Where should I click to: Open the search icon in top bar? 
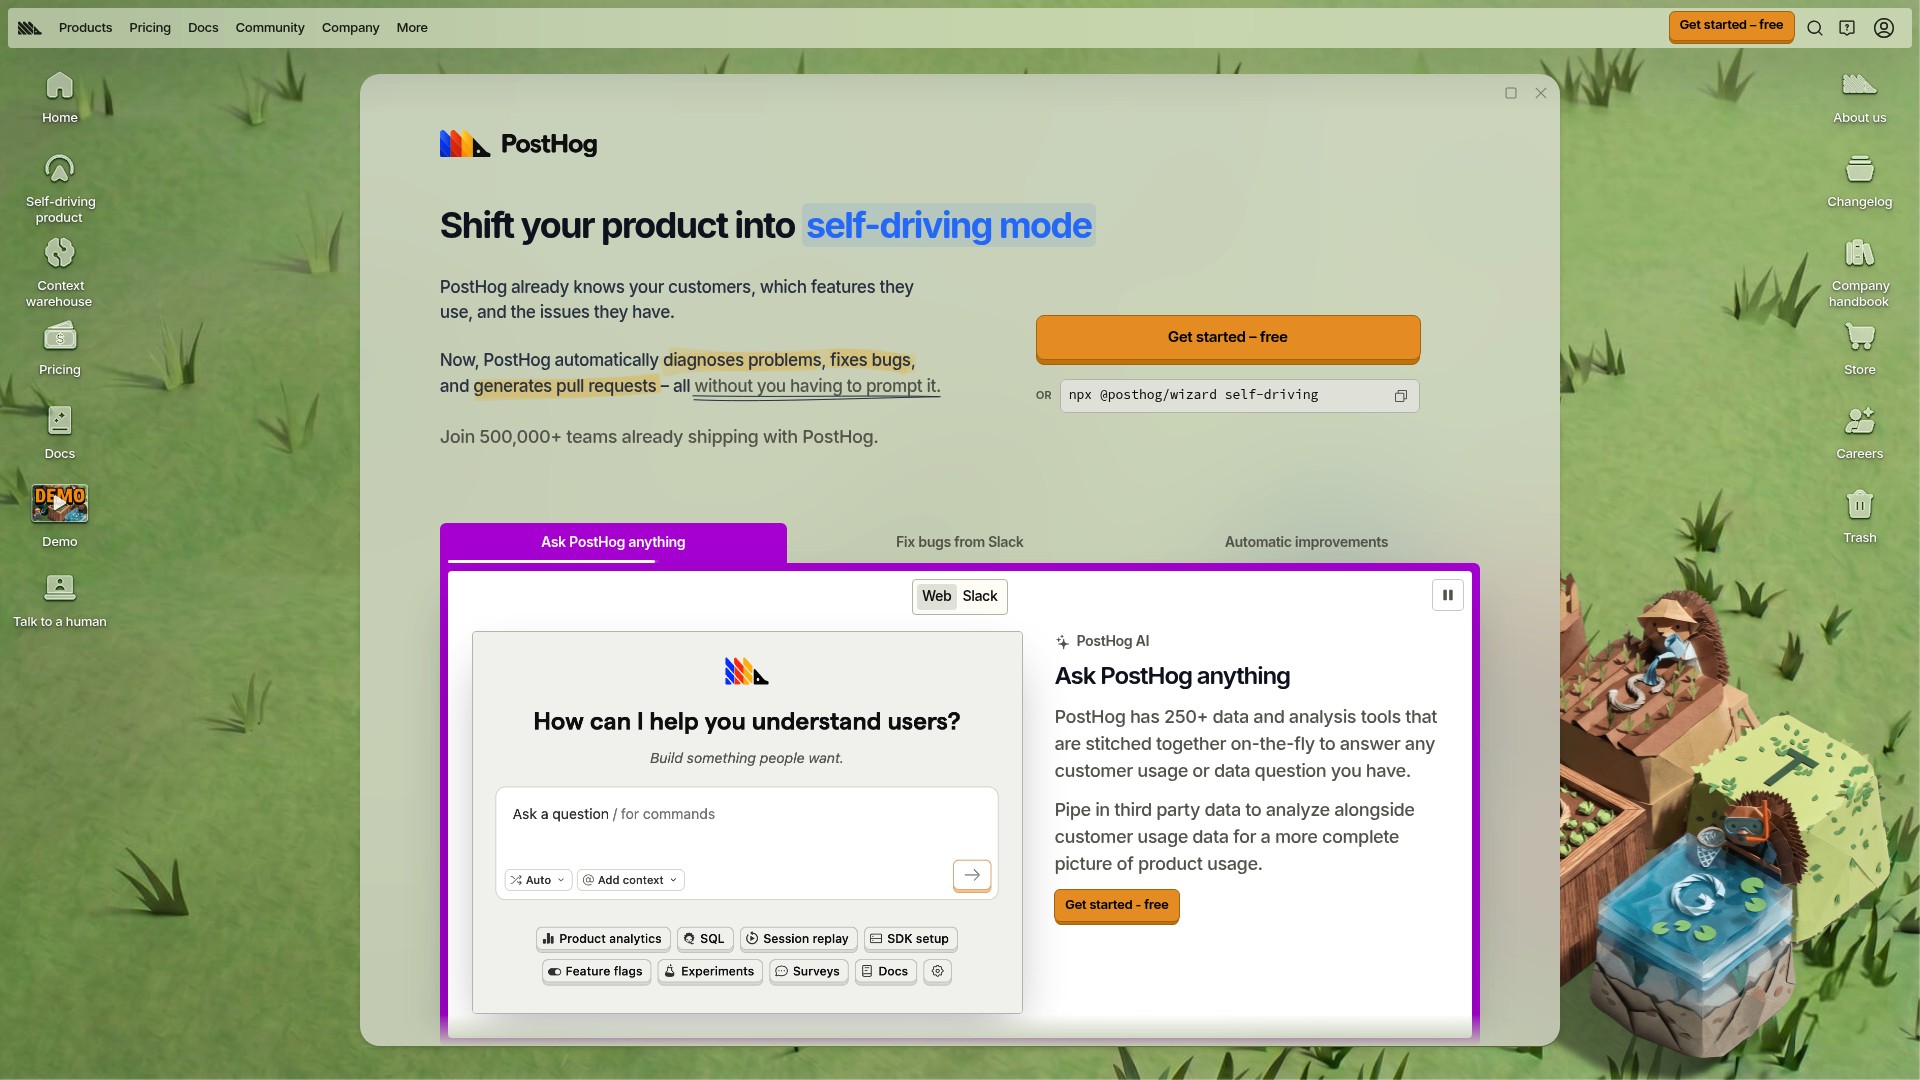point(1815,28)
